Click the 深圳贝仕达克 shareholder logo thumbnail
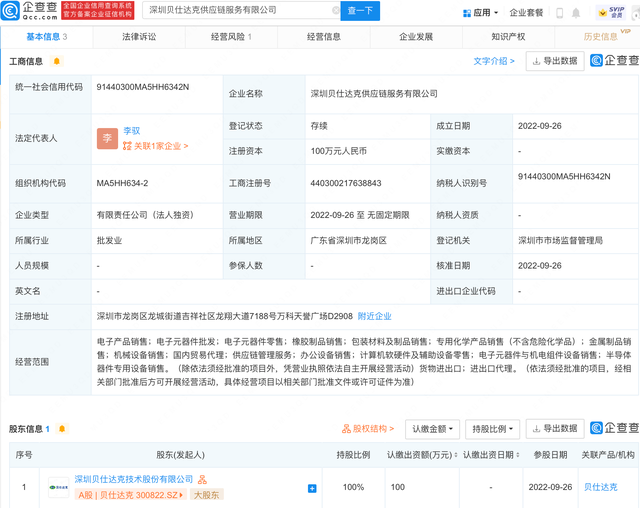640x508 pixels. [x=59, y=487]
